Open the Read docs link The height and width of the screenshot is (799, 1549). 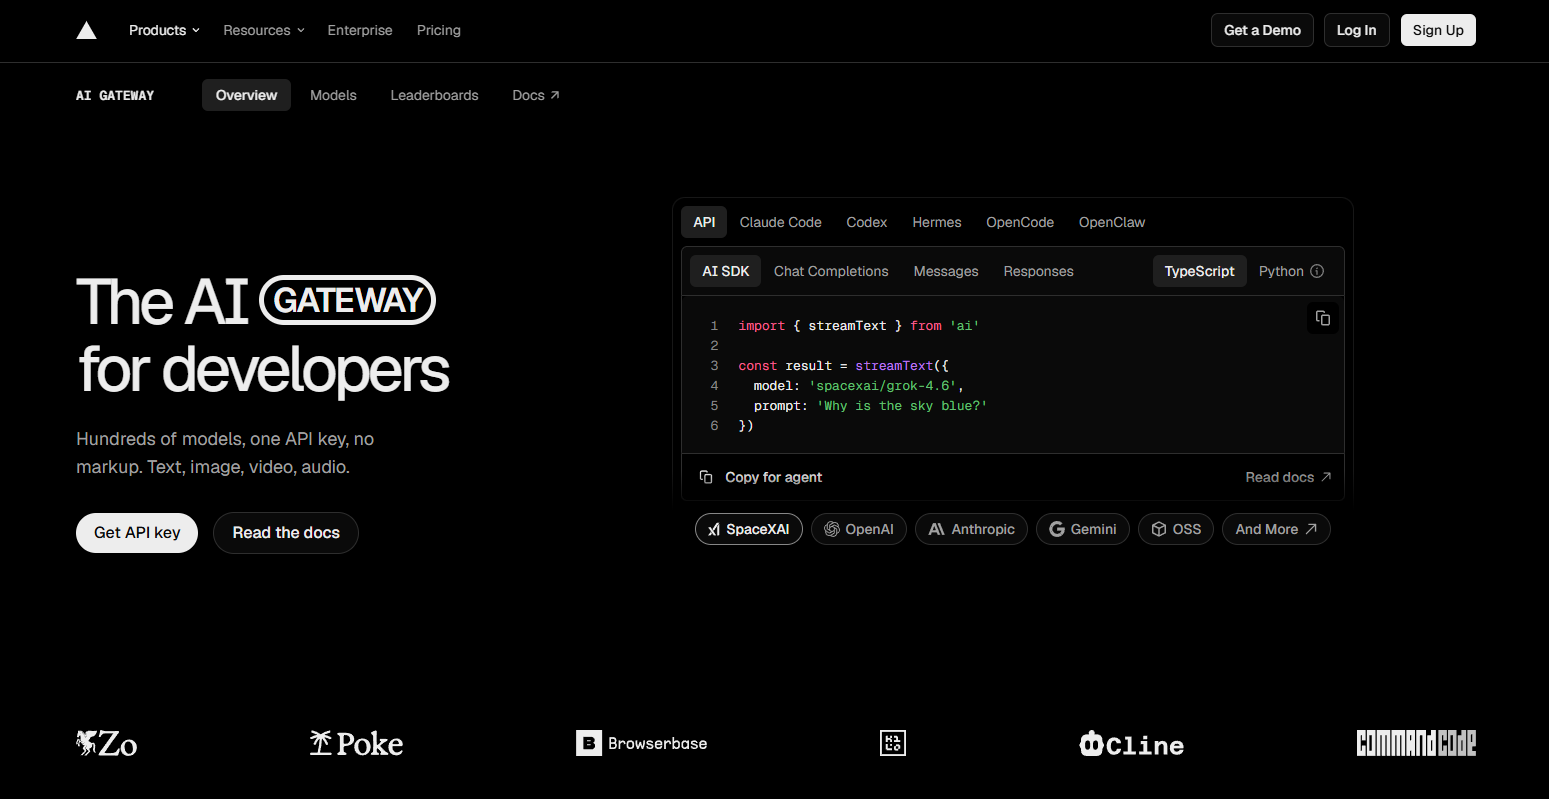[1288, 477]
